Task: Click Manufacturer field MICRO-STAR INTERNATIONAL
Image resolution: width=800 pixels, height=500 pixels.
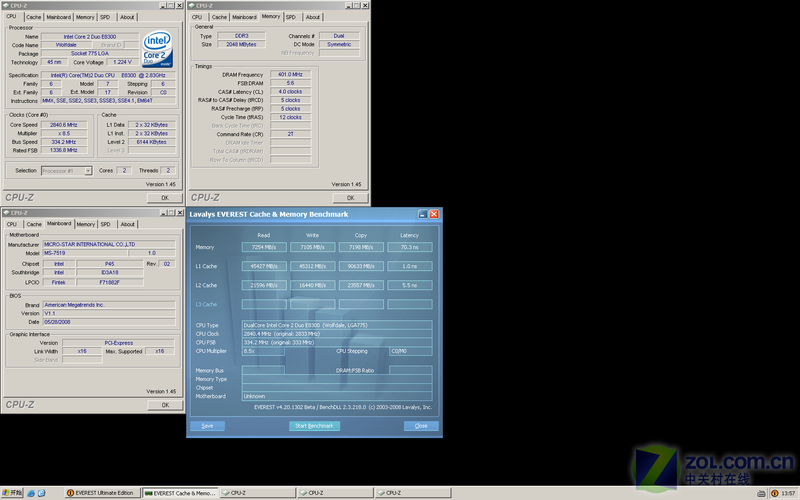Action: click(x=109, y=244)
